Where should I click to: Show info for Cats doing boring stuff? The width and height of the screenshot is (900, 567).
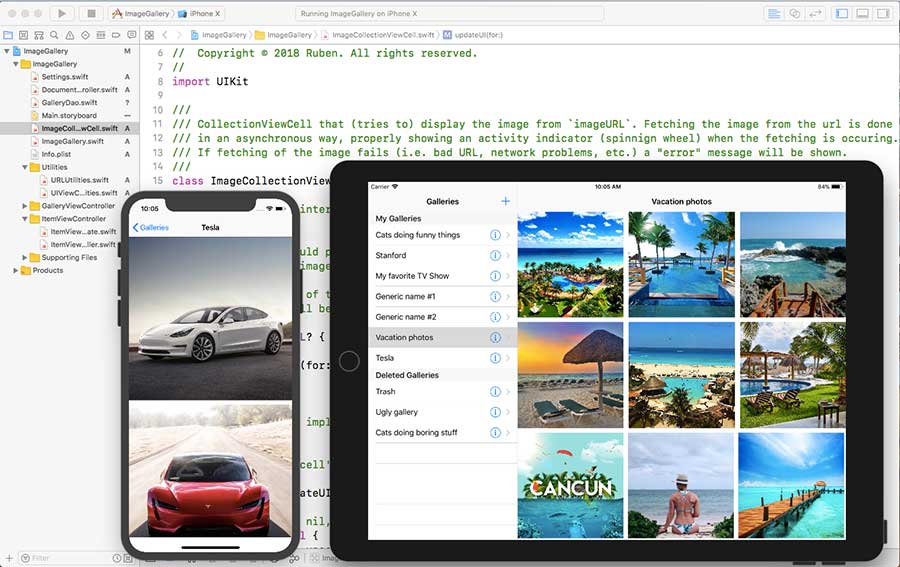click(495, 433)
